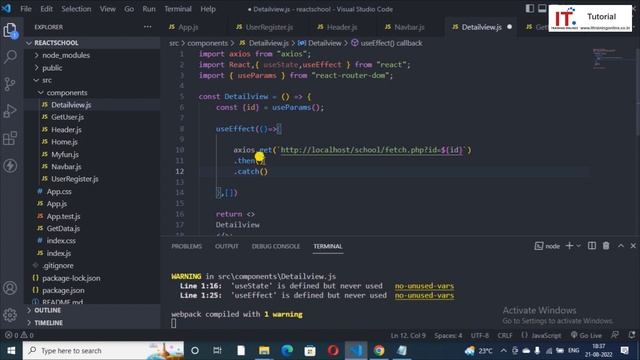The image size is (640, 360).
Task: Expand the TIMELINE section
Action: point(48,322)
